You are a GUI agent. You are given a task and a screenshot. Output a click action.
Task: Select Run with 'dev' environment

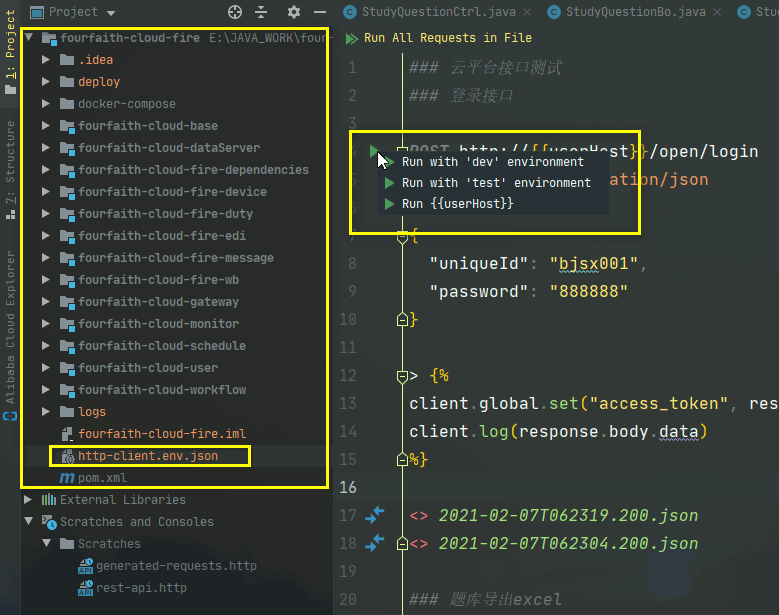[493, 162]
